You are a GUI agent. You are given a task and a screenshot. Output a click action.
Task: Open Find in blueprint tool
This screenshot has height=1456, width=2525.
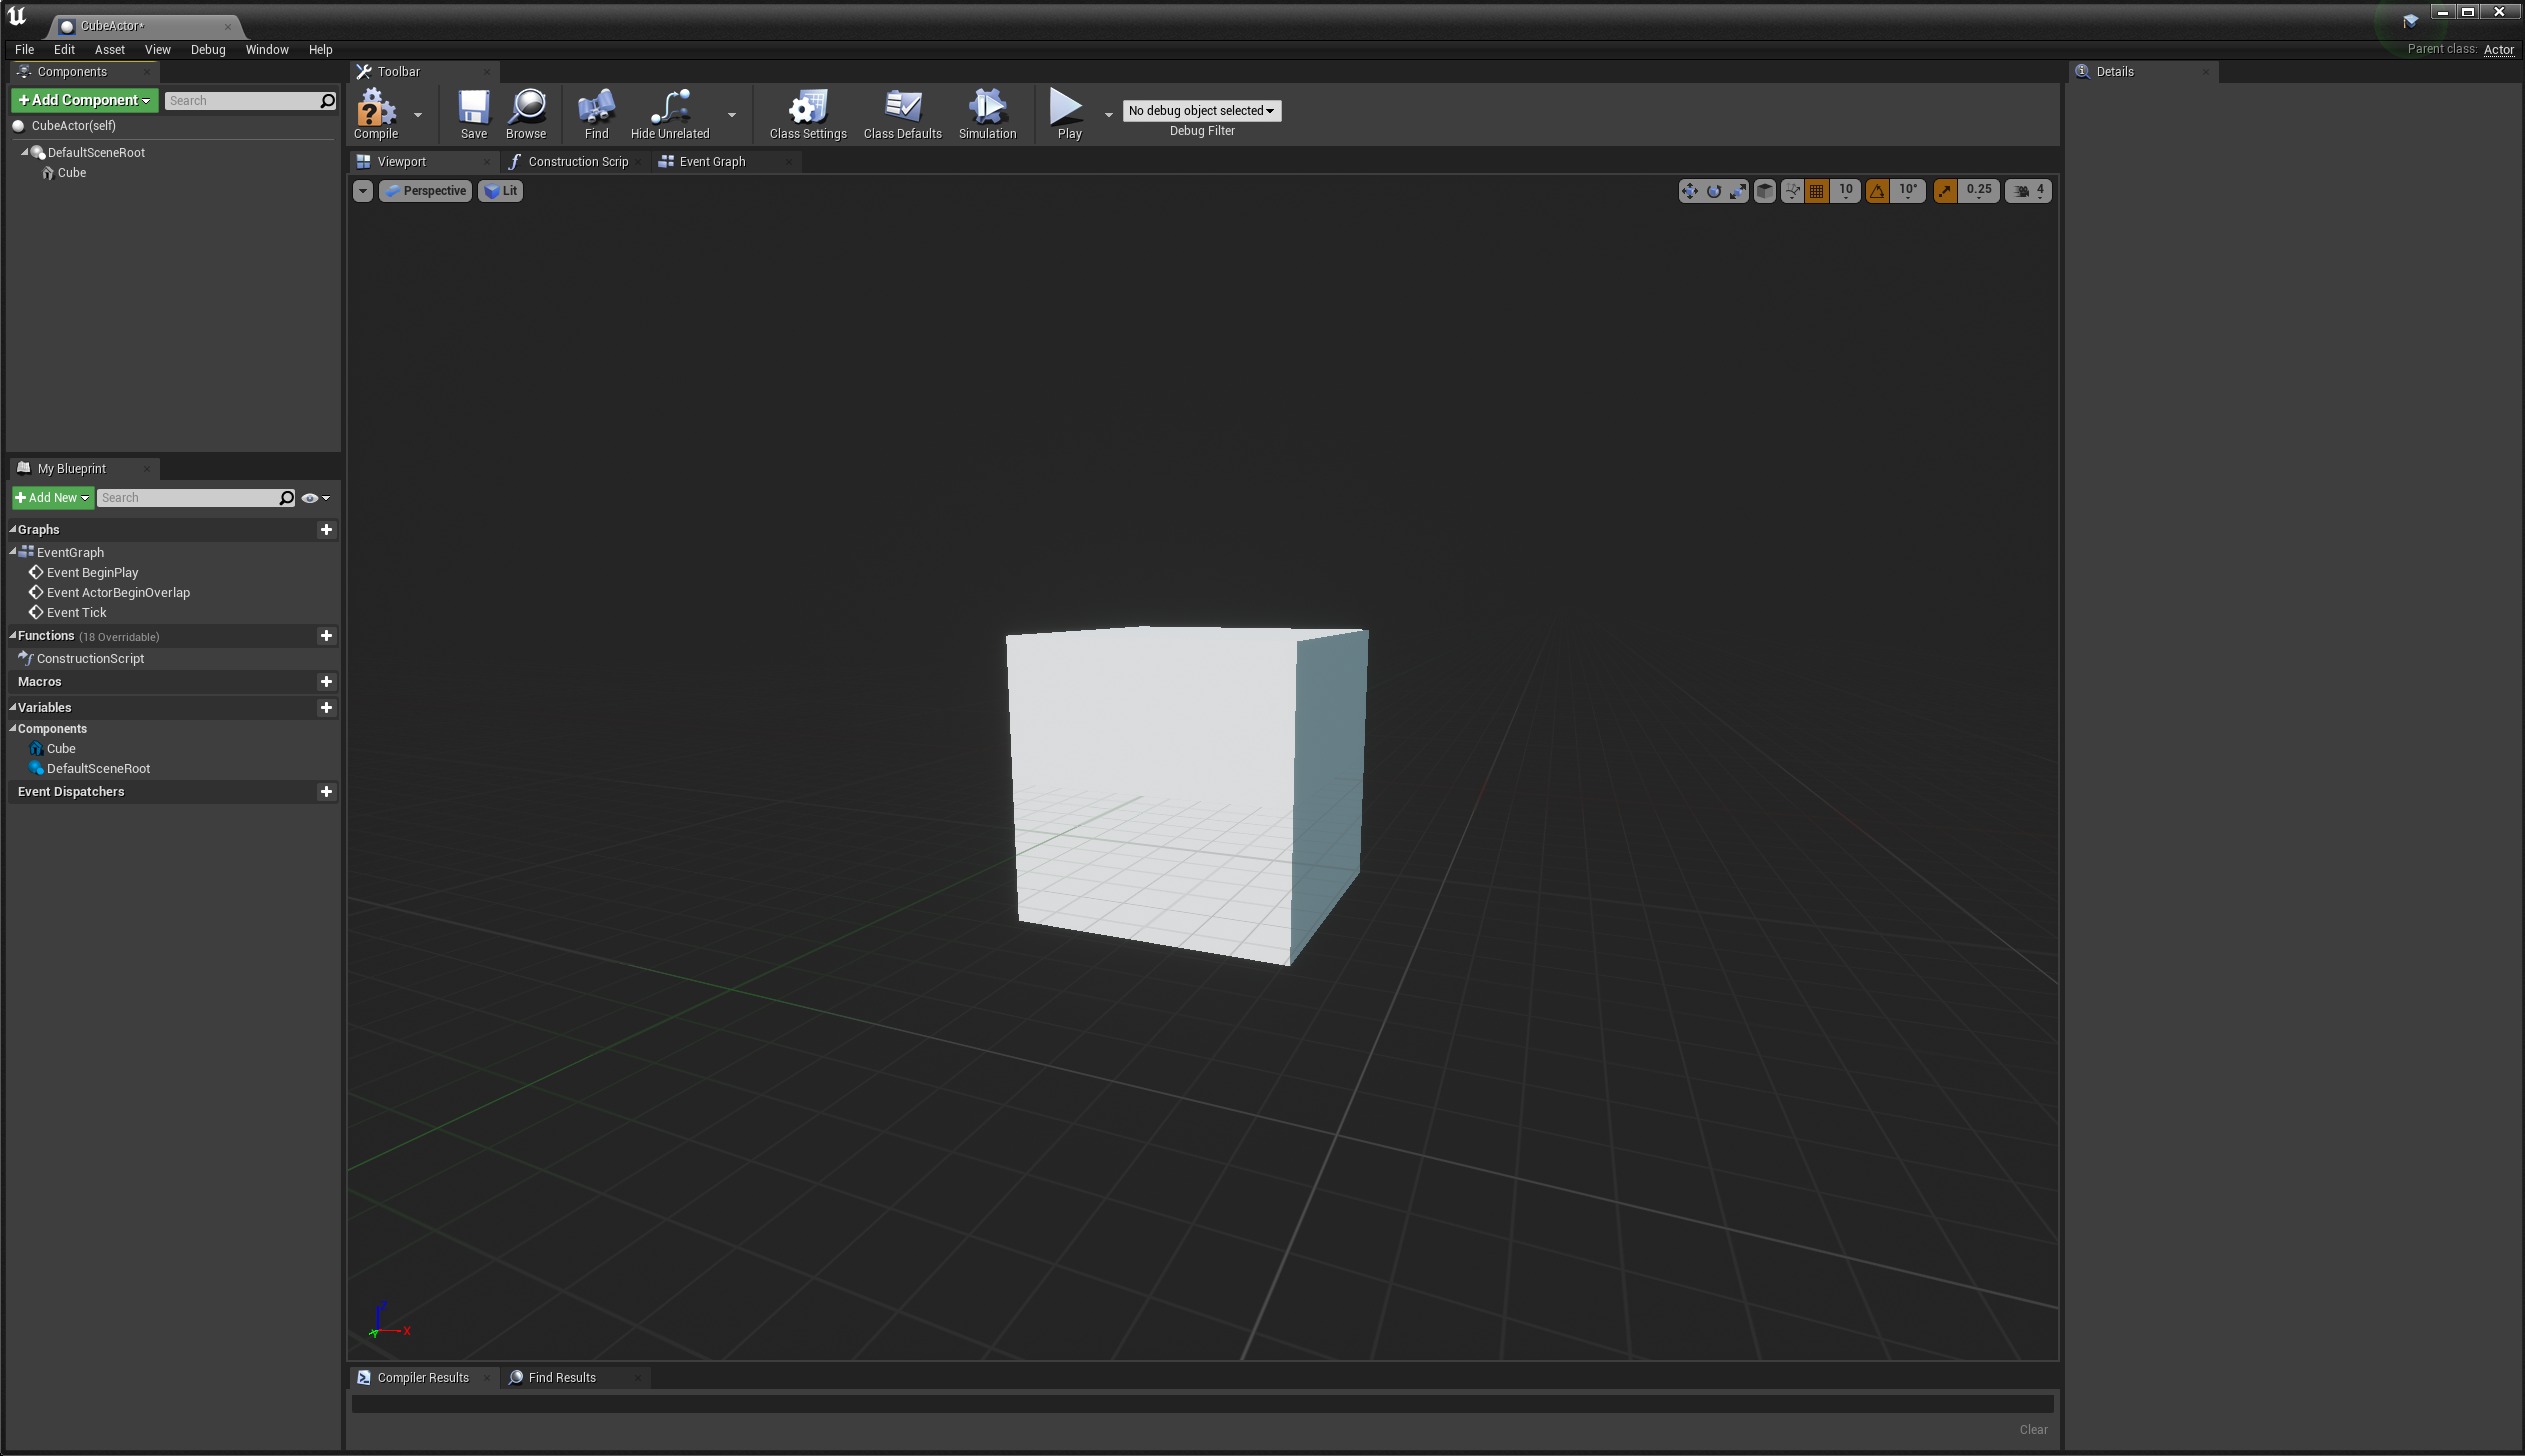coord(596,113)
